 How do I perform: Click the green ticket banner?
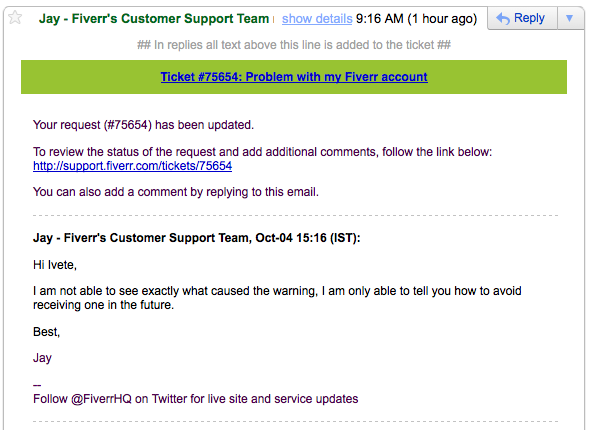(x=294, y=77)
